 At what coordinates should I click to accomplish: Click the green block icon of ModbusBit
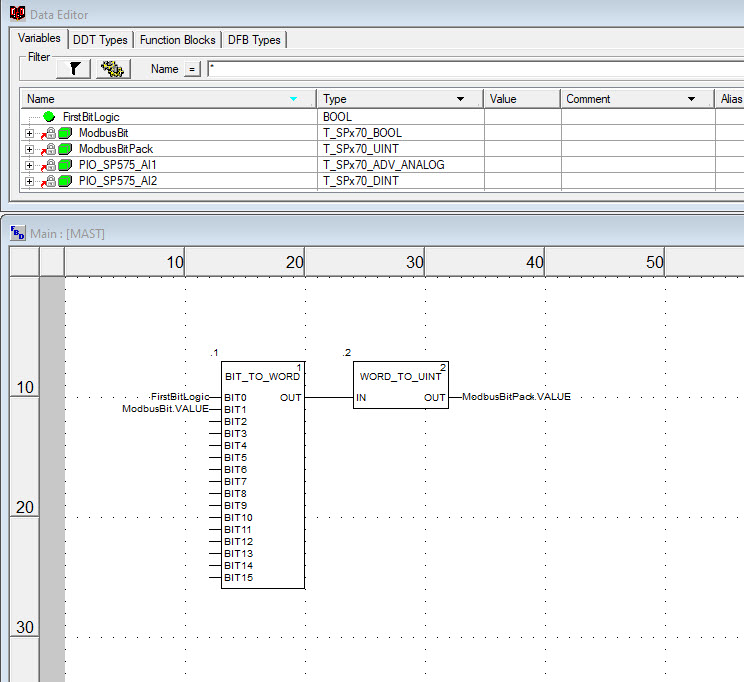tap(65, 133)
